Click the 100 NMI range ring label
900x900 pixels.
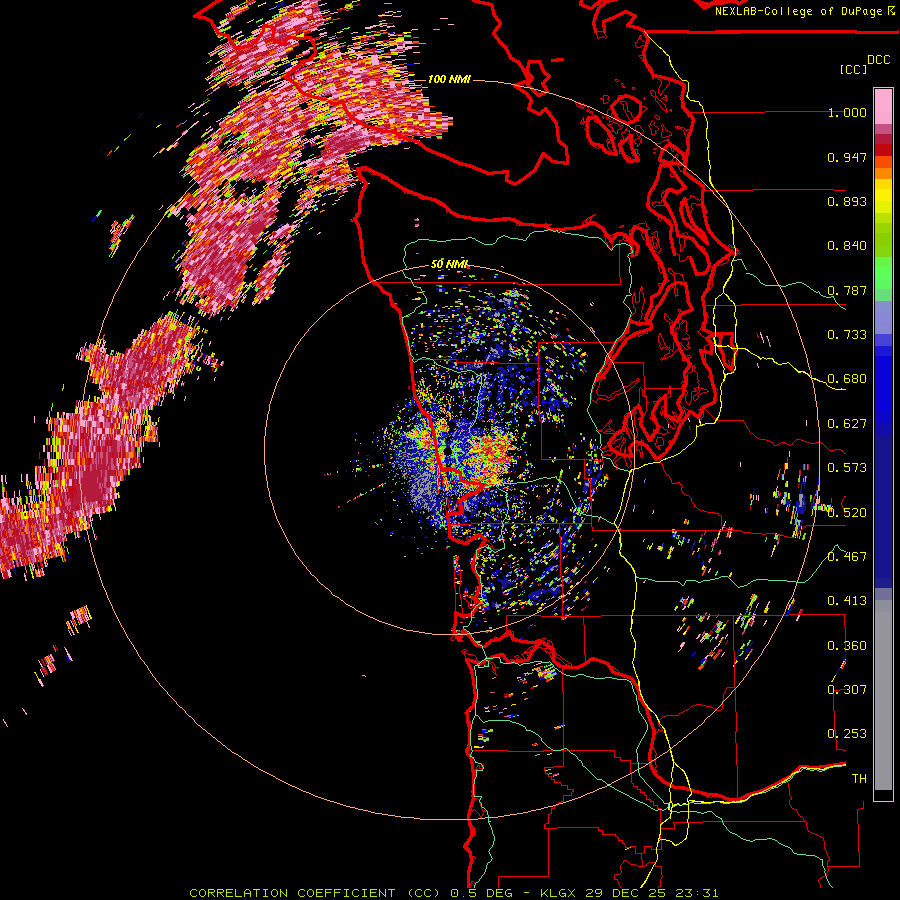click(x=449, y=79)
